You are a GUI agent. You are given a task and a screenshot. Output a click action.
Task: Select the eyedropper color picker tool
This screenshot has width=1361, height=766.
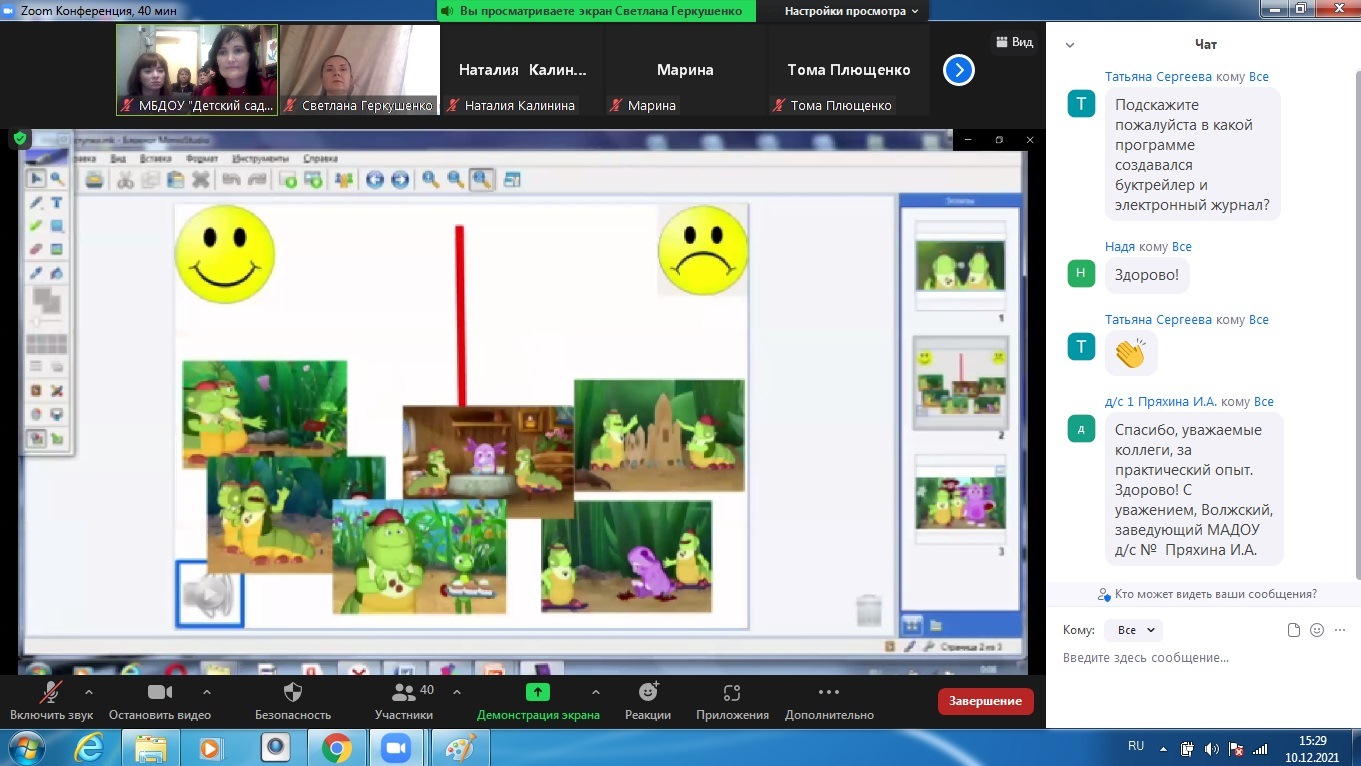click(x=36, y=272)
